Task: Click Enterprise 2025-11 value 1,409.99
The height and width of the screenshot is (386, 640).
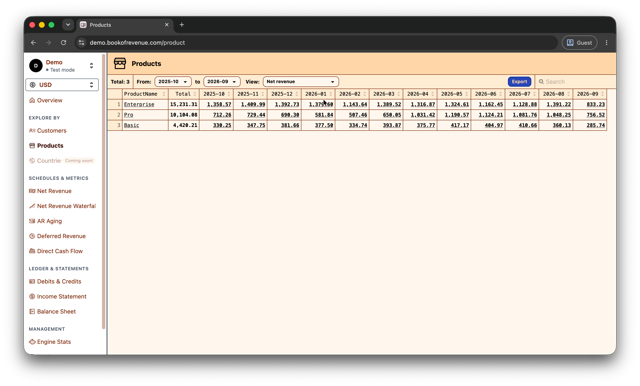Action: coord(253,104)
